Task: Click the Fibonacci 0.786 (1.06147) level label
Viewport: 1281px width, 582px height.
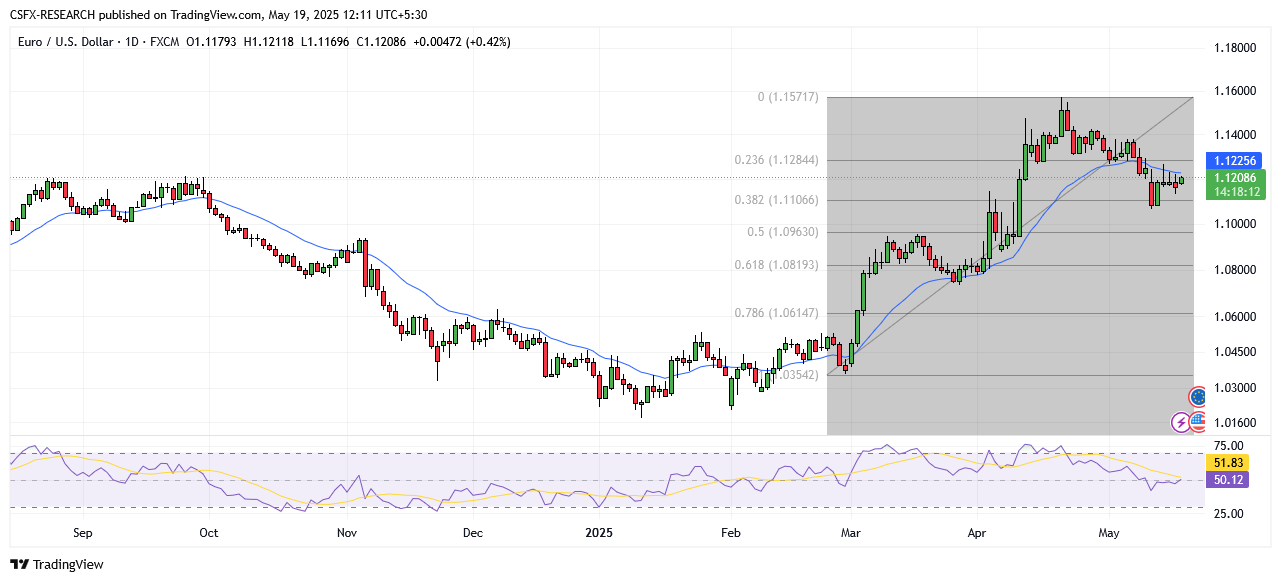Action: click(x=777, y=313)
